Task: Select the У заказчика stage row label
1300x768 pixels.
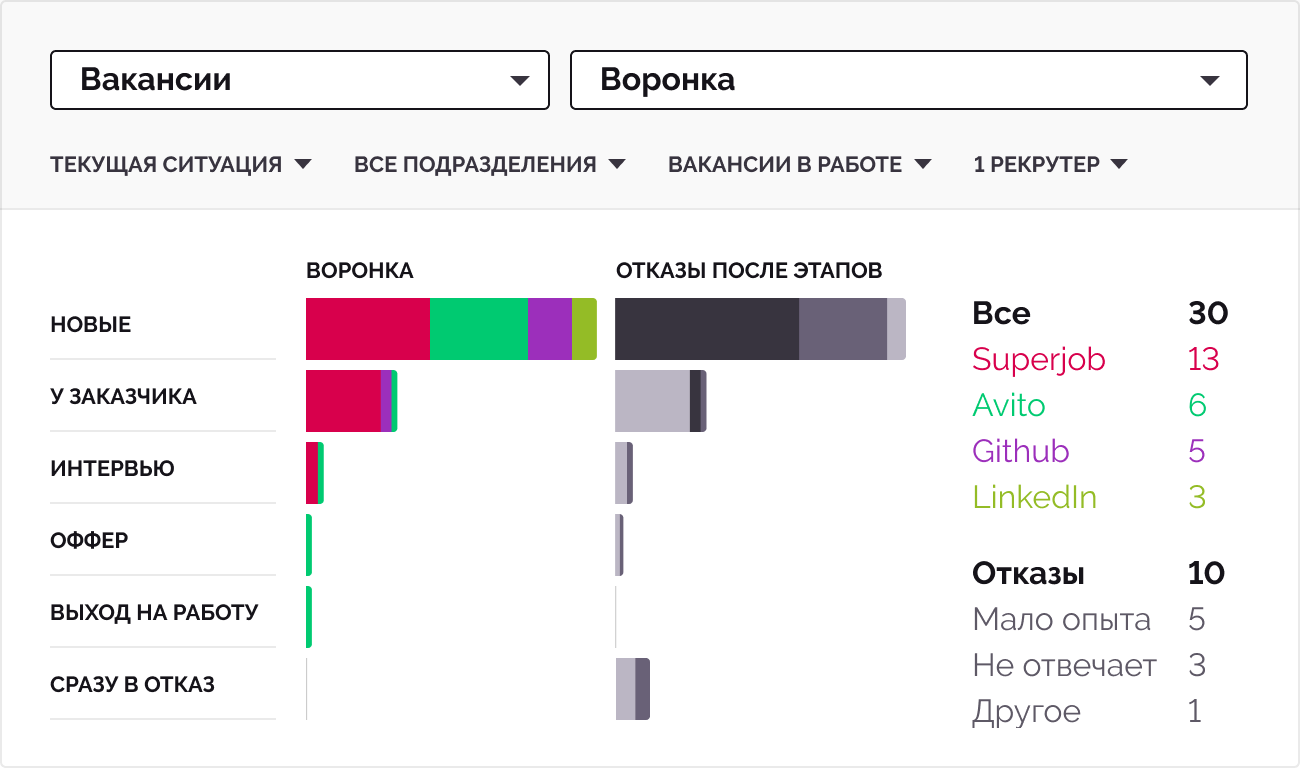Action: coord(123,397)
